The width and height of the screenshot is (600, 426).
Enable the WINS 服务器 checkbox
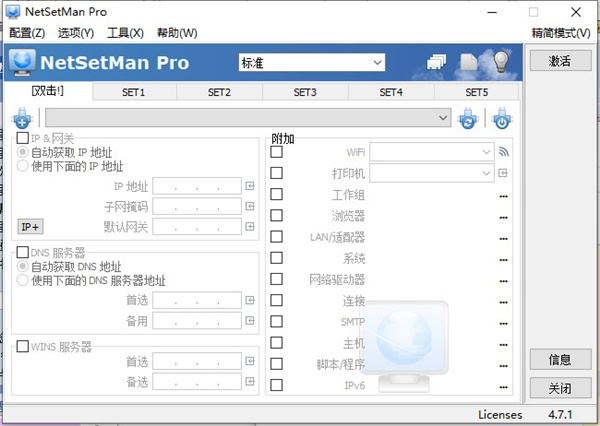tap(23, 346)
